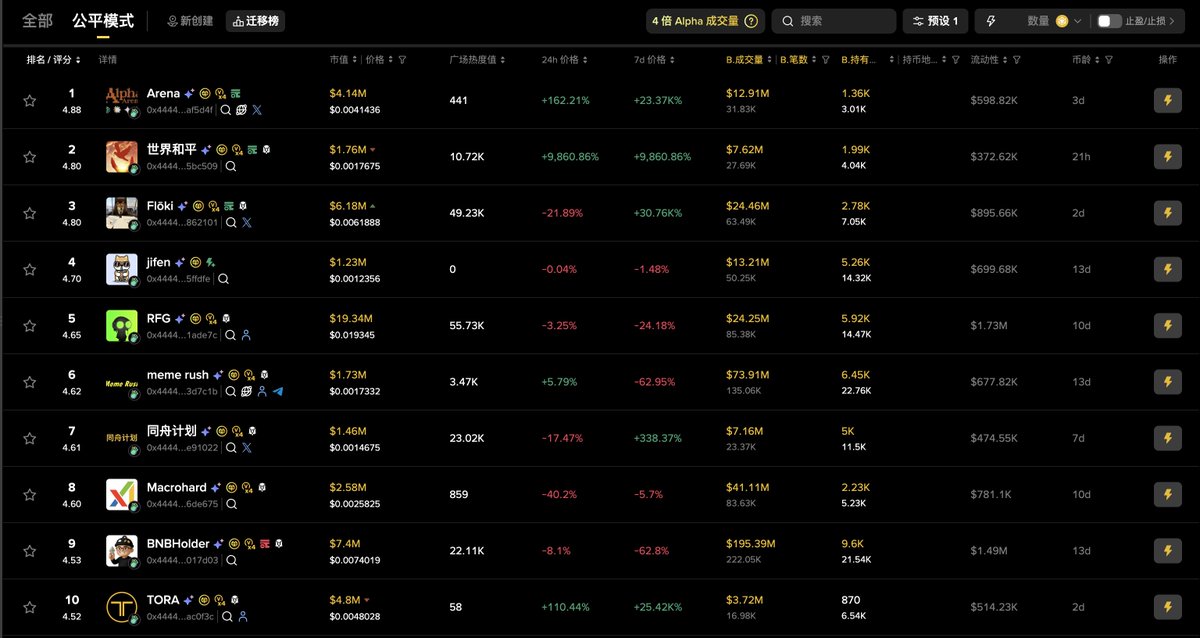Click the BNBHolder token name

(178, 544)
